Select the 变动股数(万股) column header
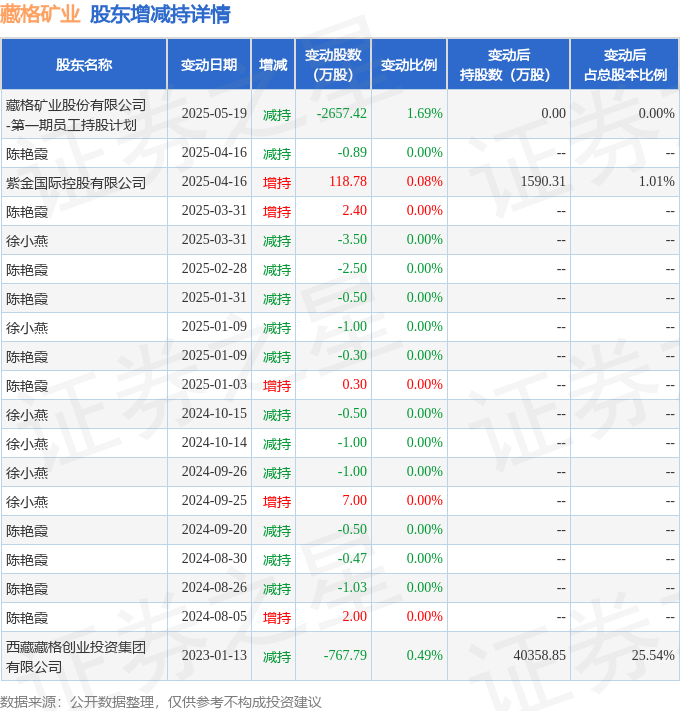 tap(333, 65)
